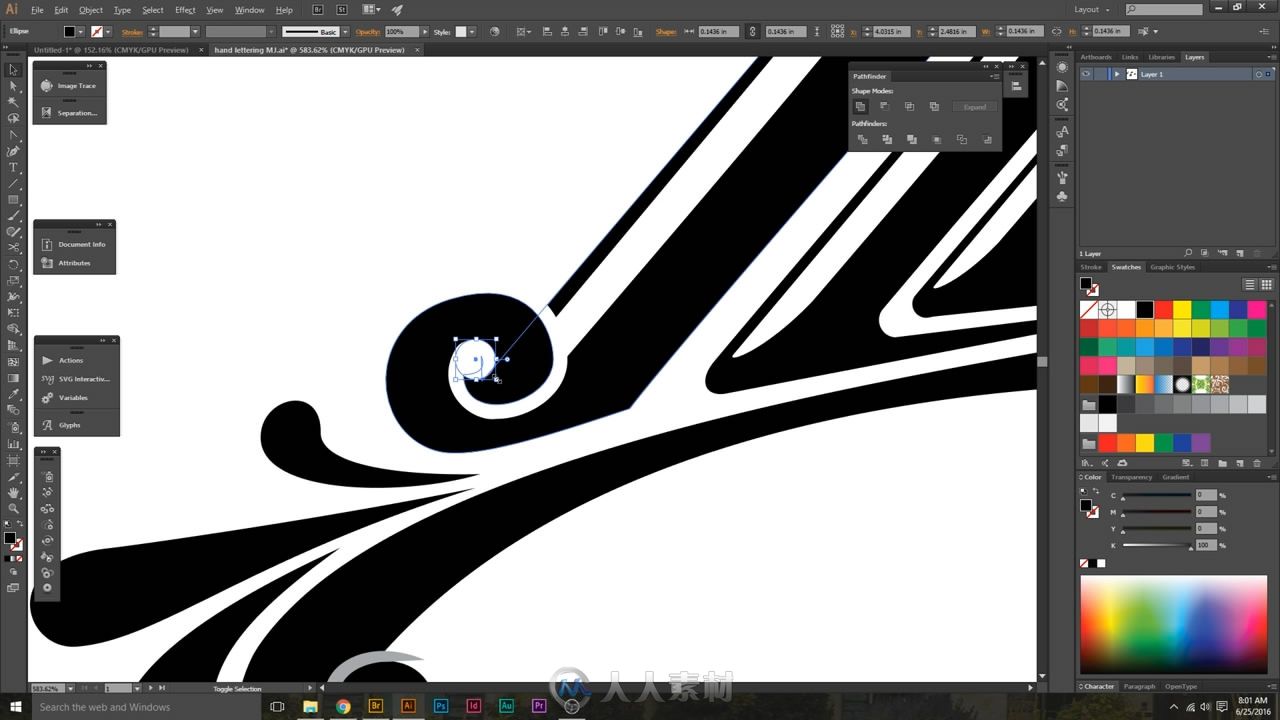Open the Effect menu

pyautogui.click(x=185, y=10)
